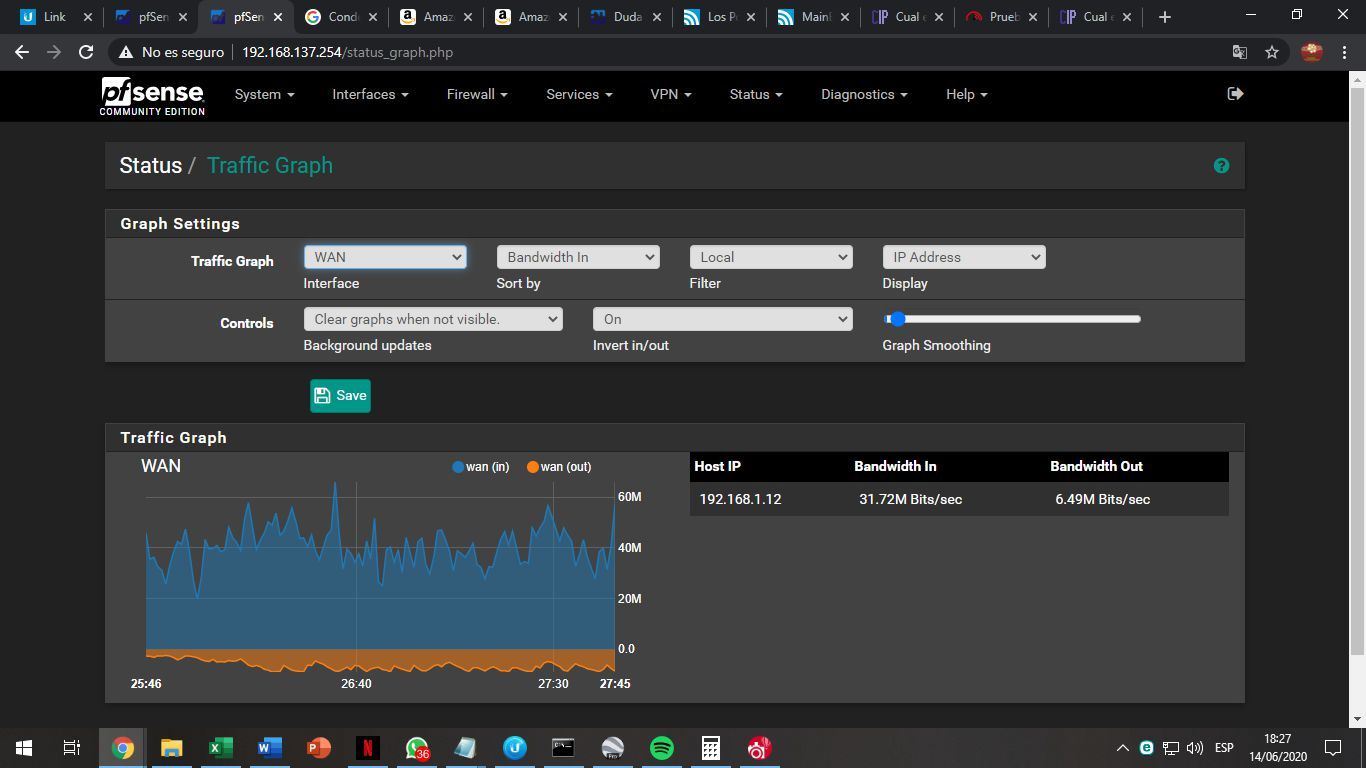Open the VPN menu

pos(670,94)
